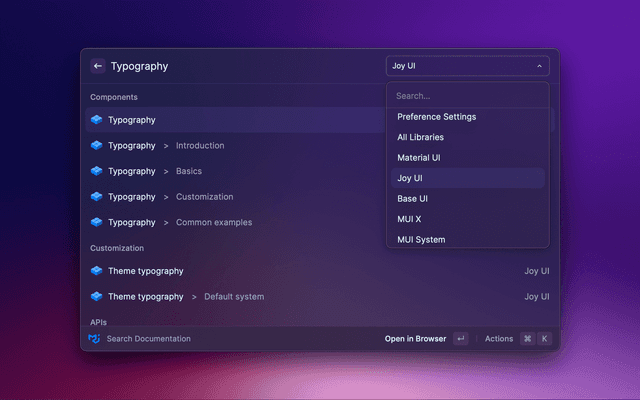This screenshot has height=400, width=640.
Task: Open the Actions menu
Action: tap(499, 339)
